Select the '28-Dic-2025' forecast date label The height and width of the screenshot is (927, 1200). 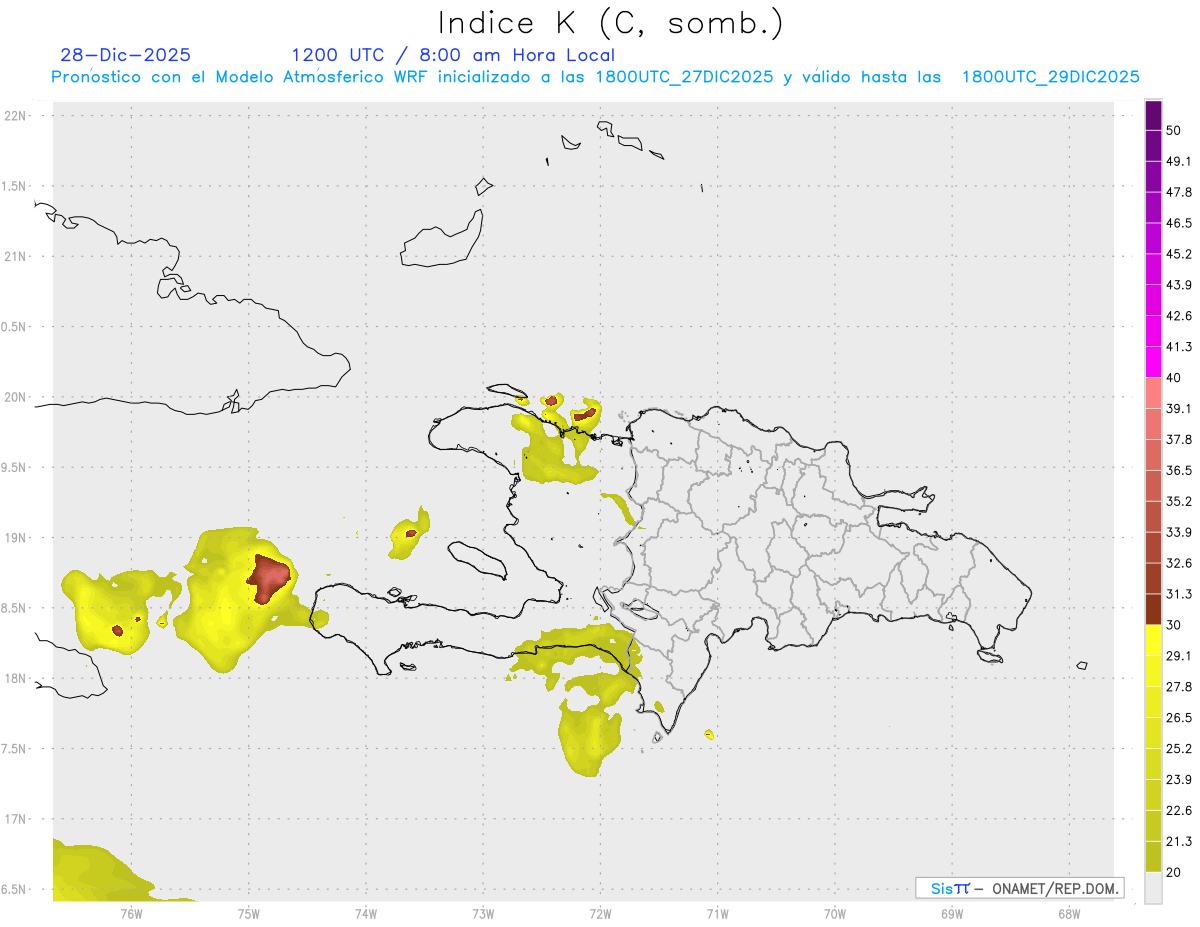tap(126, 55)
